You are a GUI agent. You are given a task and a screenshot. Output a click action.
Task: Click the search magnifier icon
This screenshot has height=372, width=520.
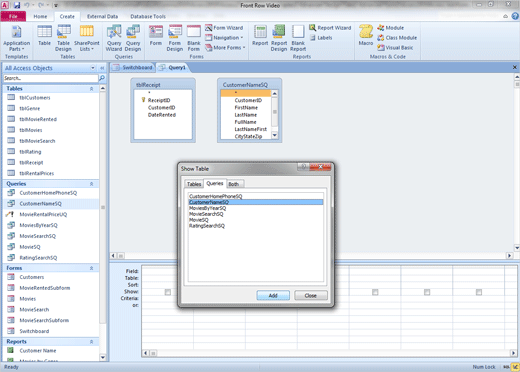[x=102, y=78]
